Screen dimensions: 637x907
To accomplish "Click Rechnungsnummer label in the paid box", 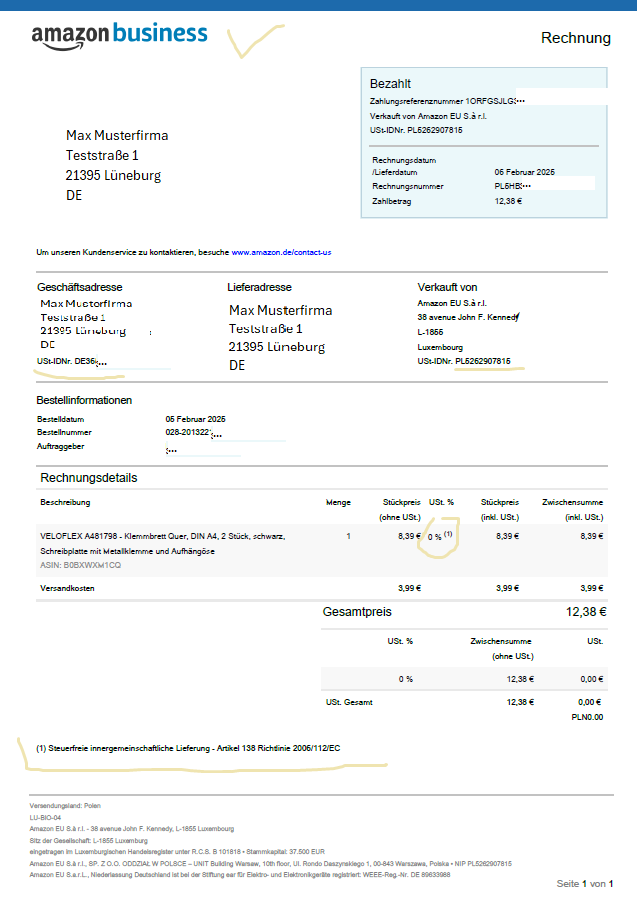I will [408, 186].
